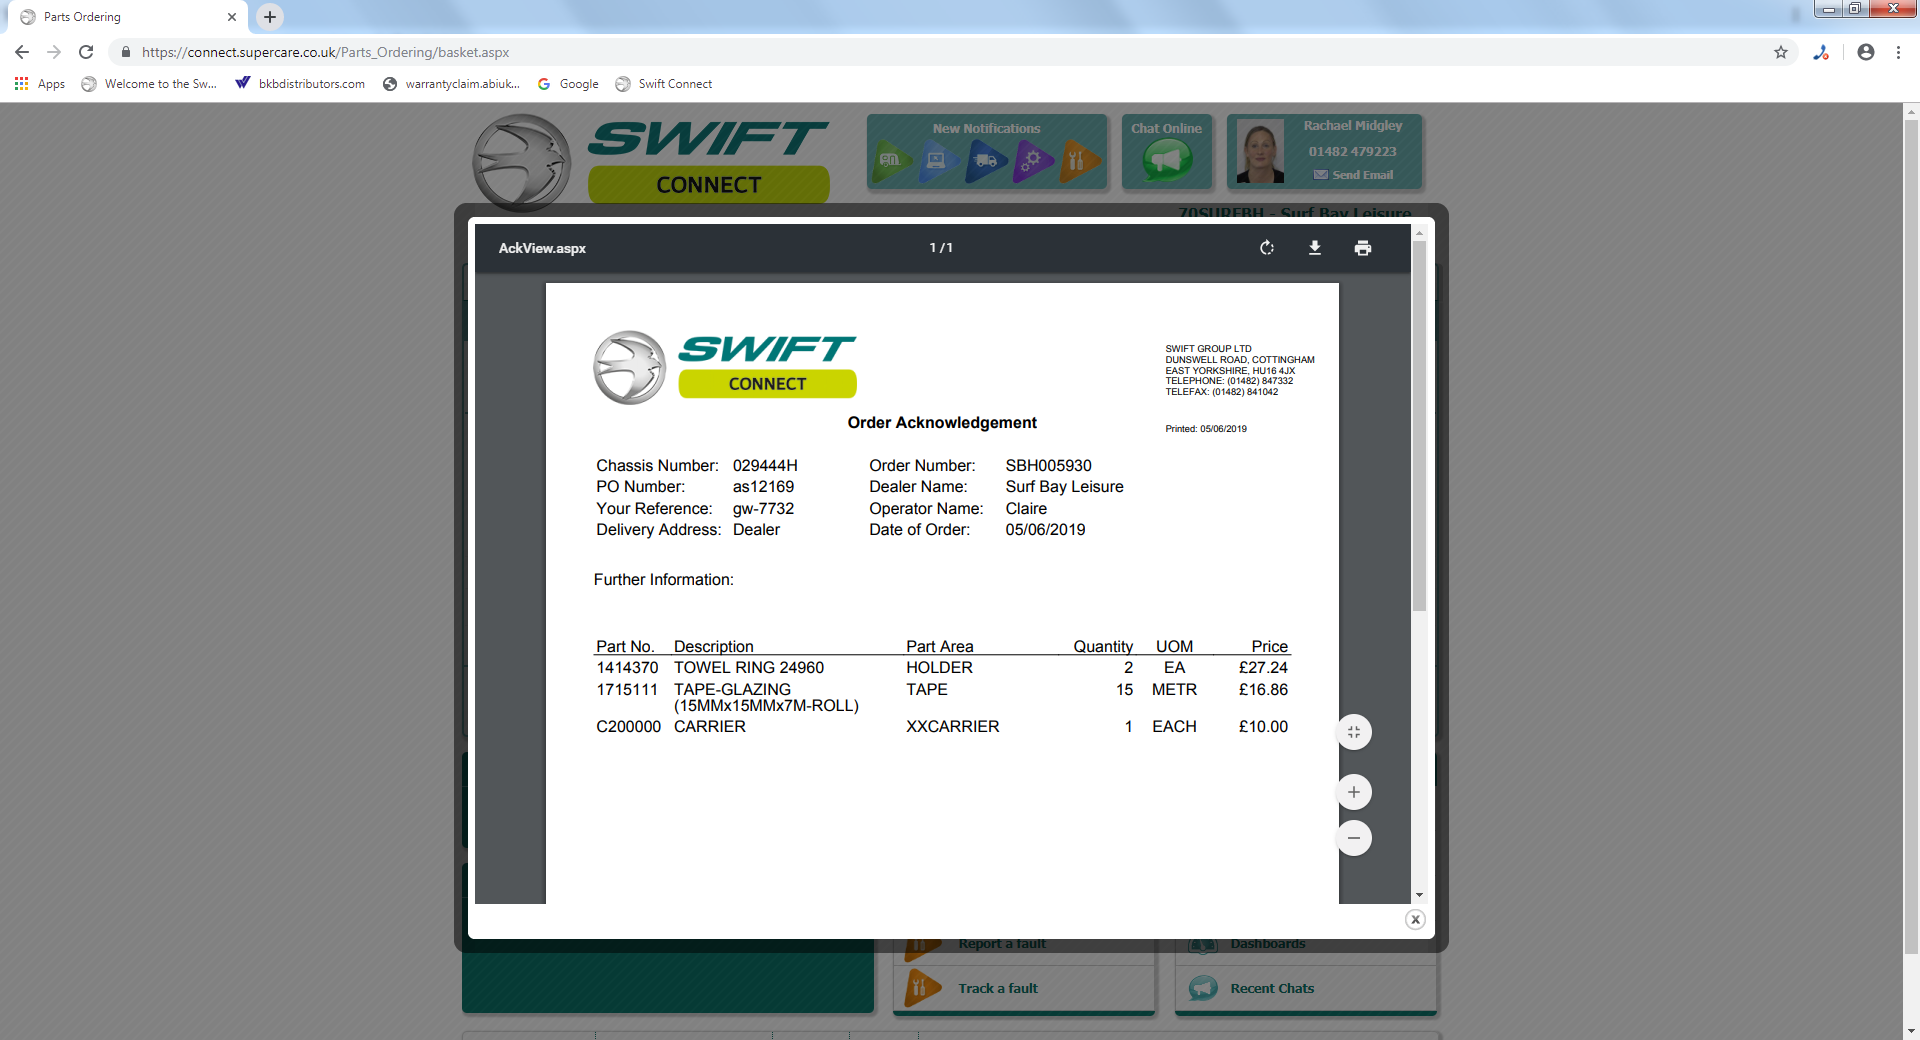The height and width of the screenshot is (1040, 1920).
Task: Print the order acknowledgement
Action: point(1362,248)
